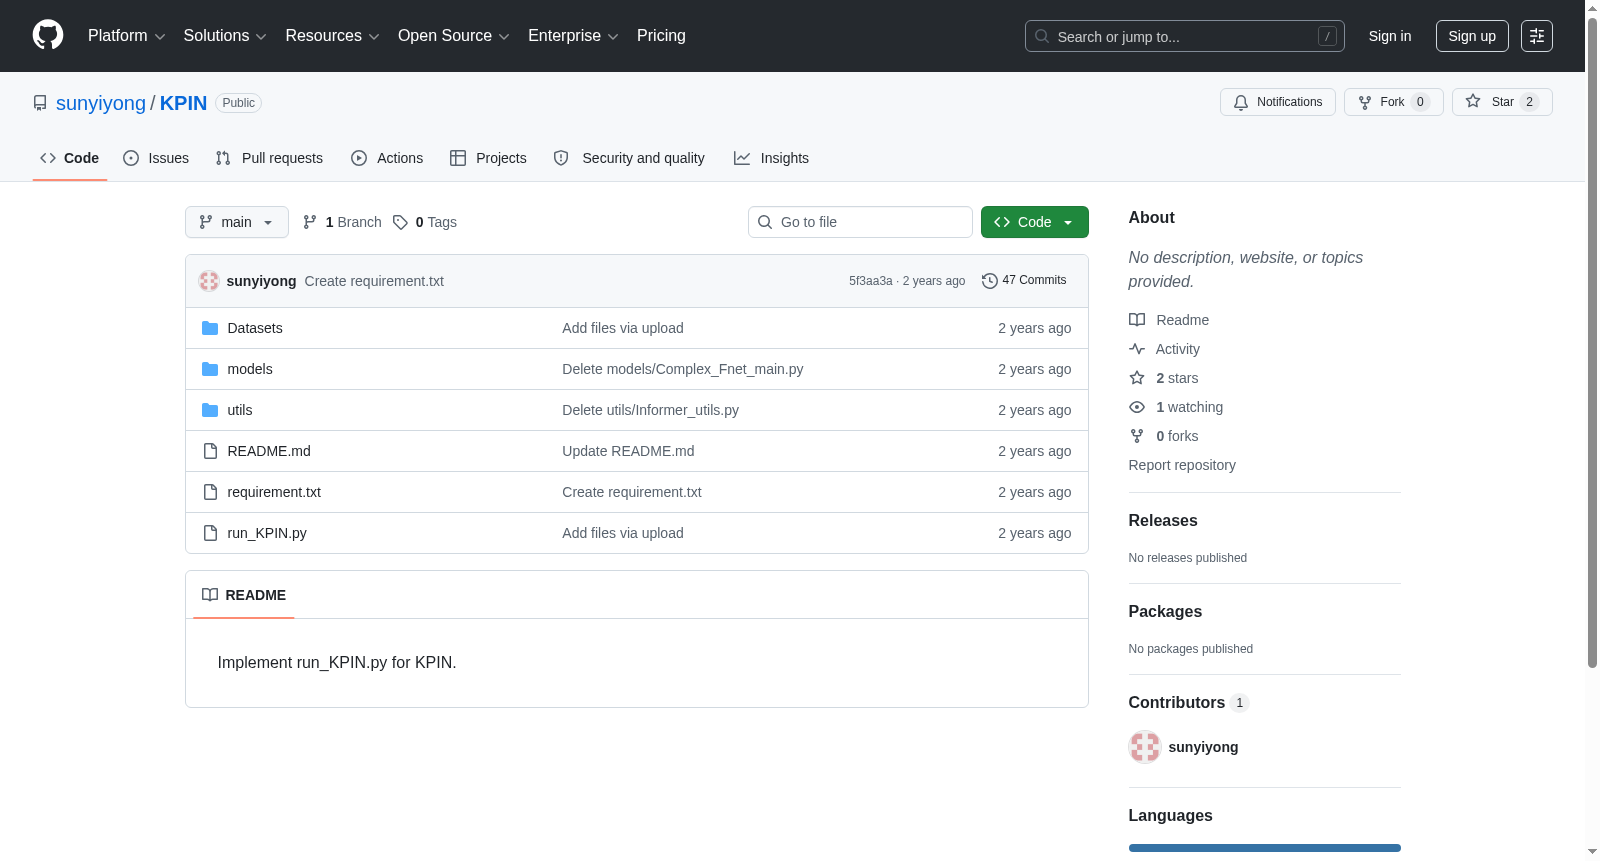Fork the KPIN repository

(1393, 102)
